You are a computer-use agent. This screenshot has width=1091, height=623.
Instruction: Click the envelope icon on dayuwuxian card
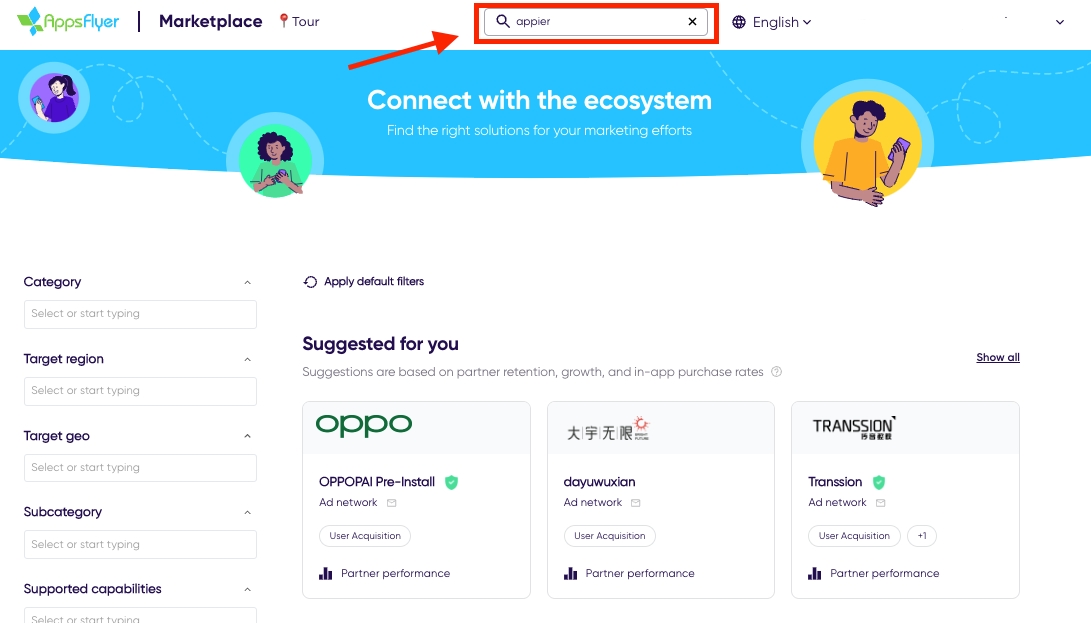(x=636, y=503)
